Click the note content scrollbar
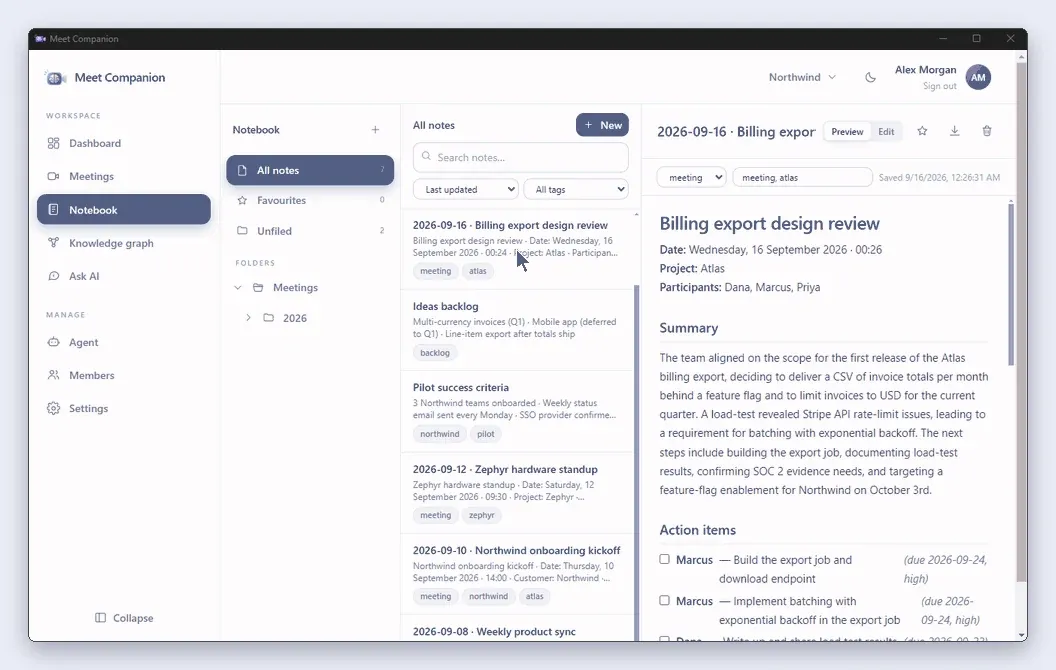Viewport: 1056px width, 670px height. tap(1011, 286)
